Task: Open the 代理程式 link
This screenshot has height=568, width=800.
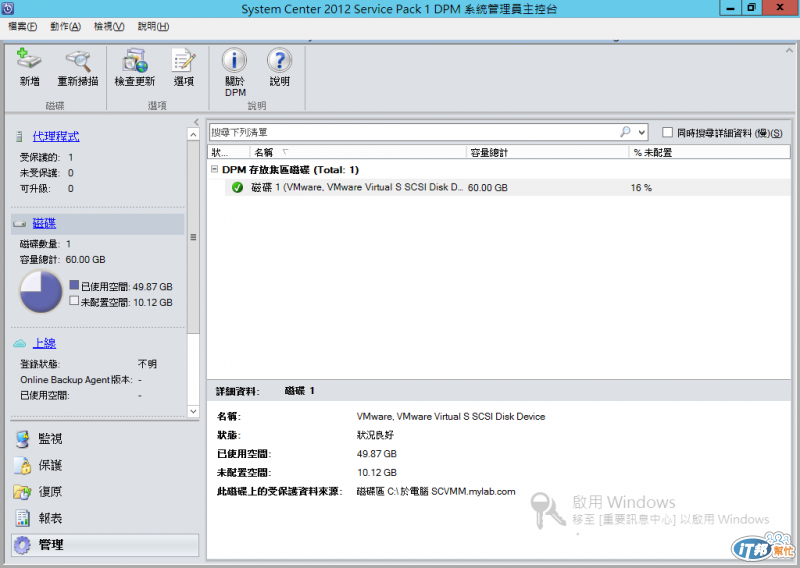Action: tap(56, 136)
